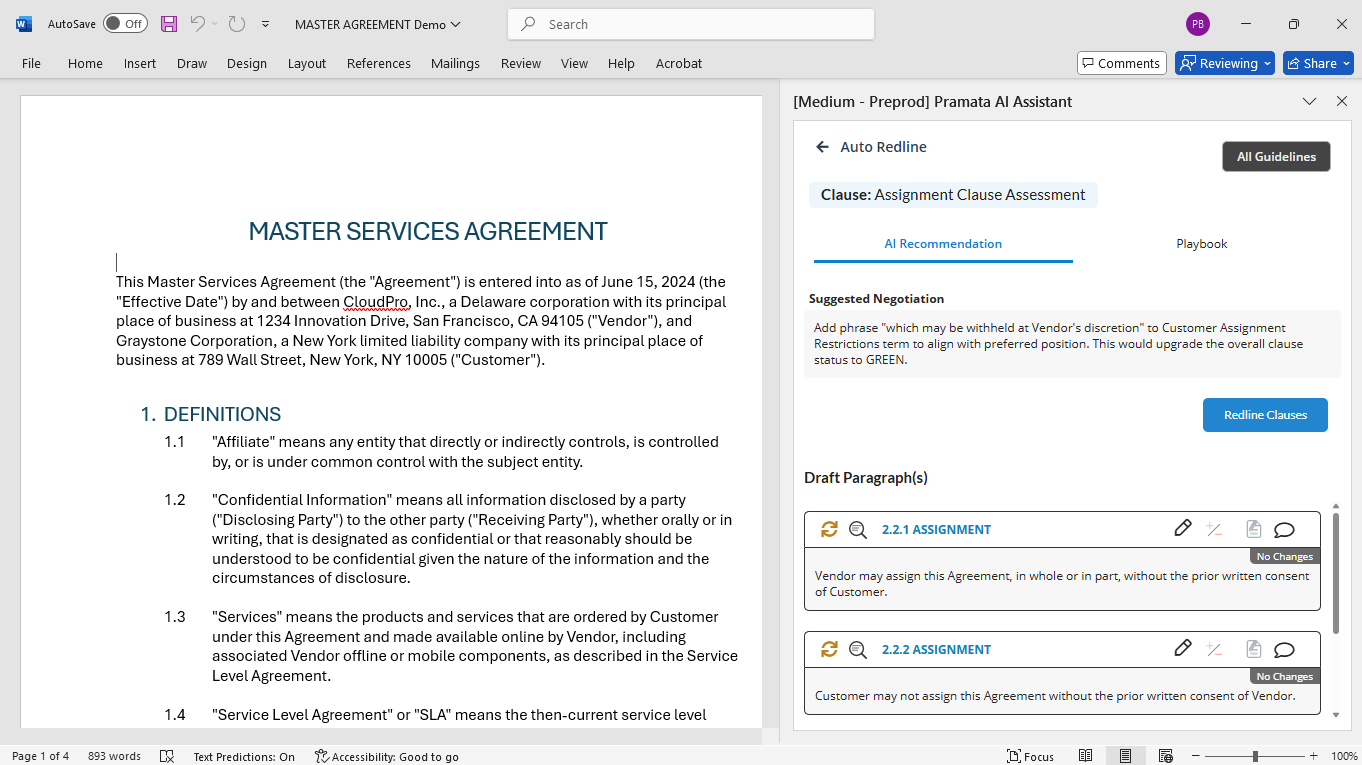Image resolution: width=1362 pixels, height=765 pixels.
Task: Open the MASTER AGREEMENT Demo title dropdown
Action: click(x=378, y=24)
